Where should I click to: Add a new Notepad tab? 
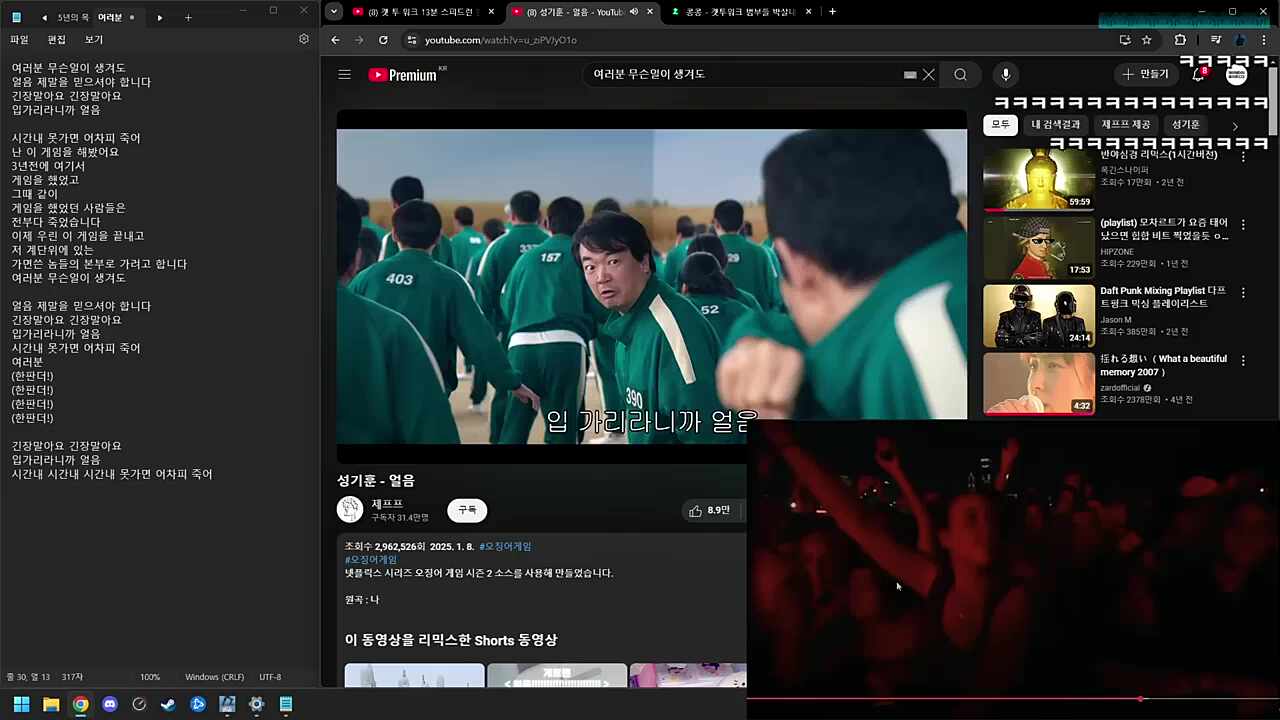point(188,17)
